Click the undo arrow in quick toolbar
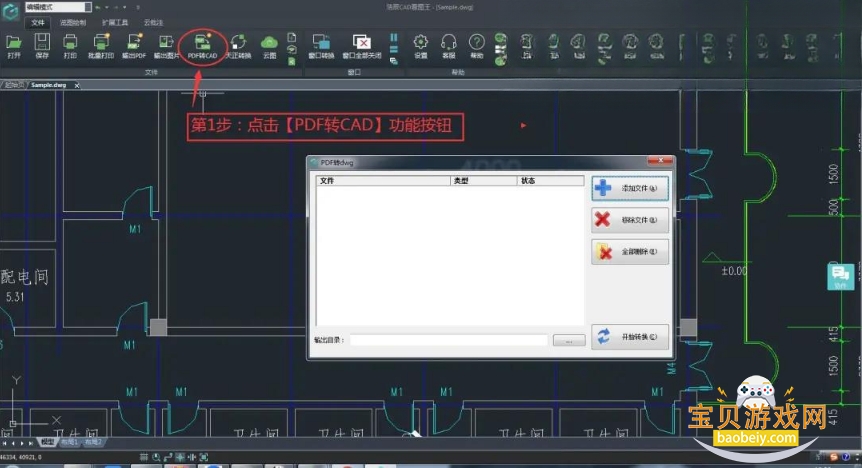This screenshot has width=862, height=468. point(98,8)
